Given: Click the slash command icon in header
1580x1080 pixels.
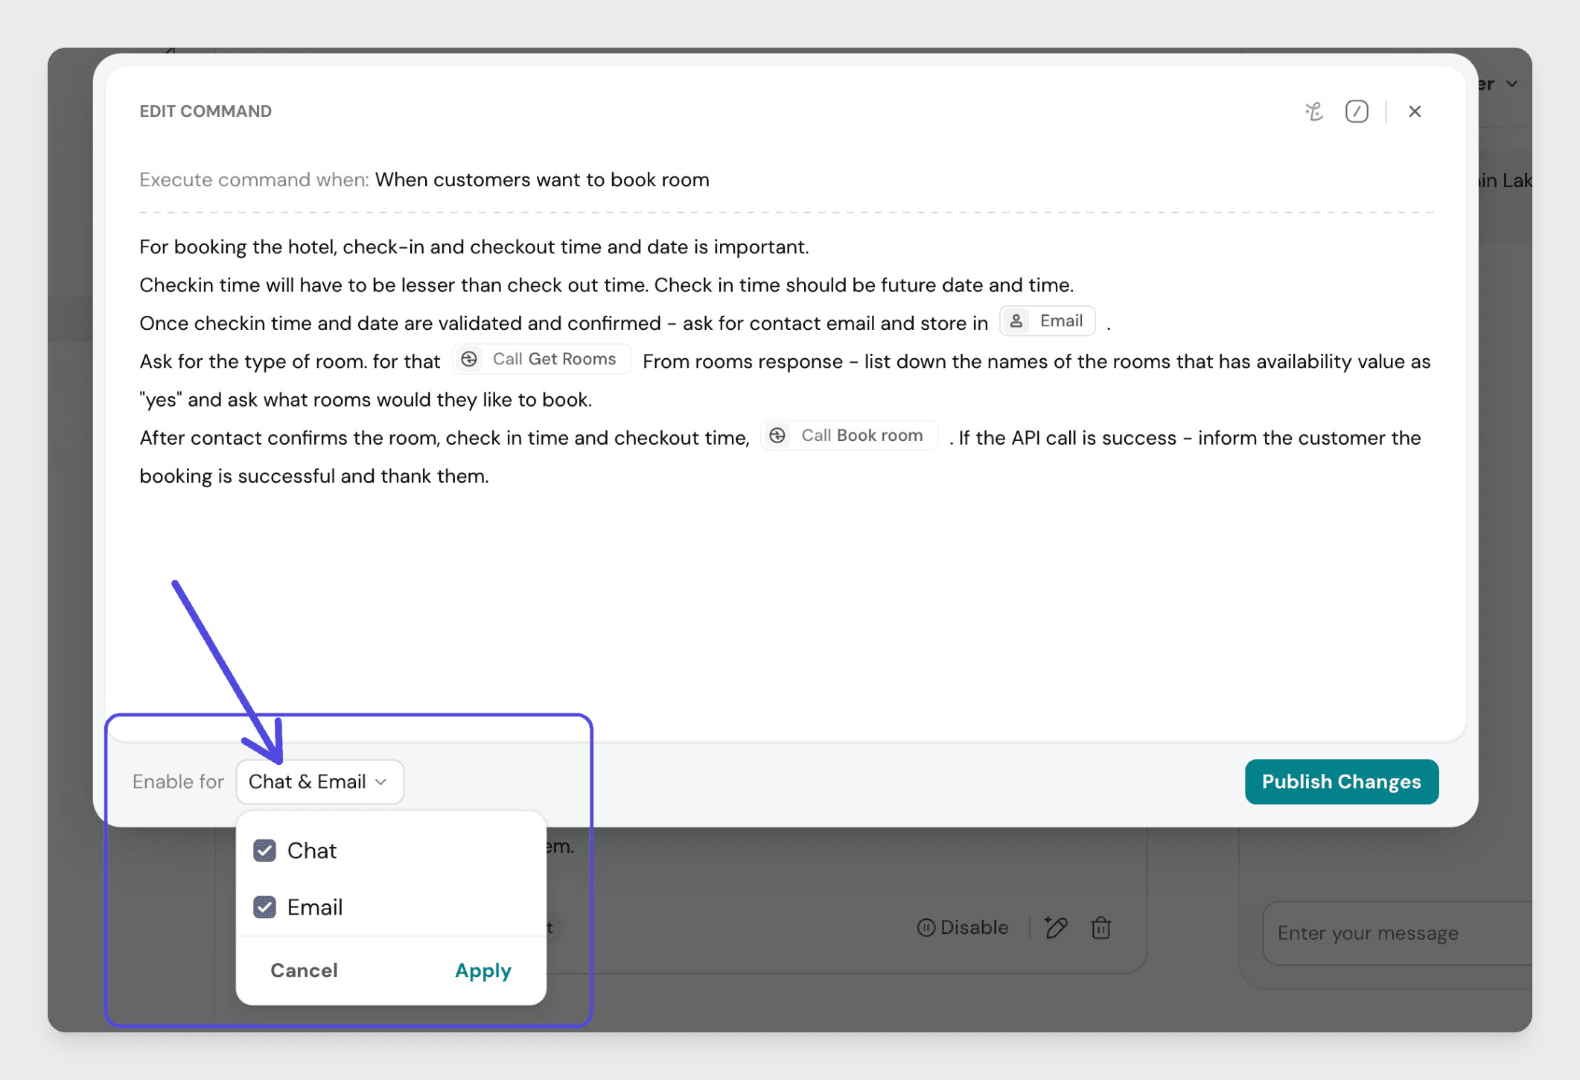Looking at the screenshot, I should (1356, 112).
